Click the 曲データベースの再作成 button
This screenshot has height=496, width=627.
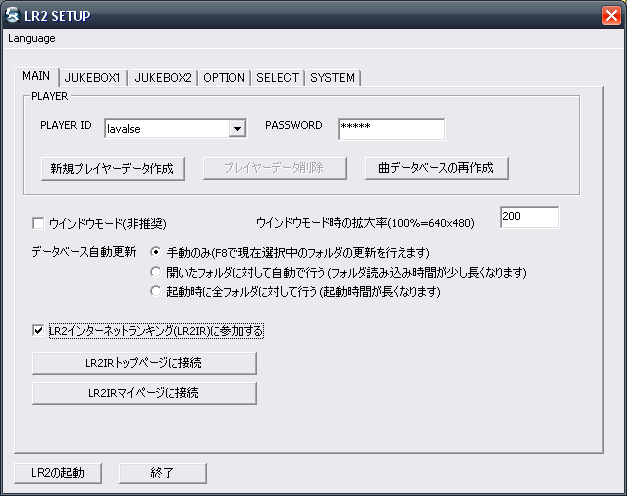(436, 168)
